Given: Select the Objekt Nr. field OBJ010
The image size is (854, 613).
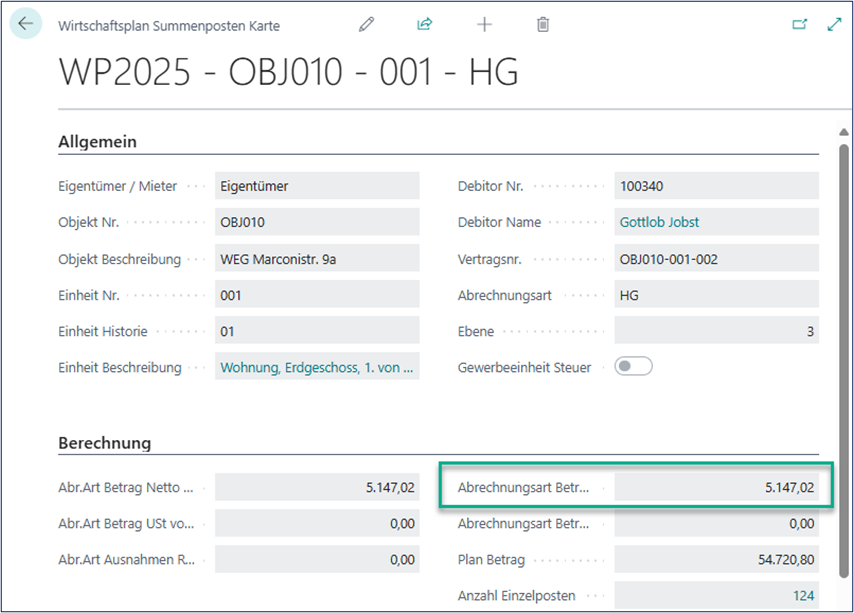Looking at the screenshot, I should click(x=317, y=223).
